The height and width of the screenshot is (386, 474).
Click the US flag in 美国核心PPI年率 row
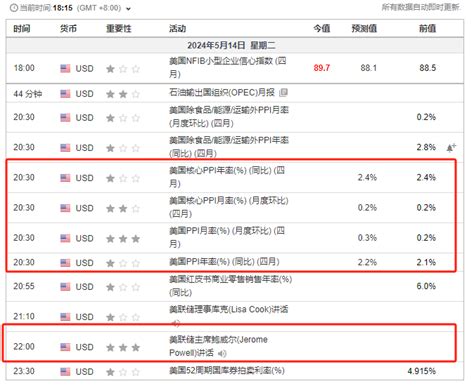click(x=65, y=178)
